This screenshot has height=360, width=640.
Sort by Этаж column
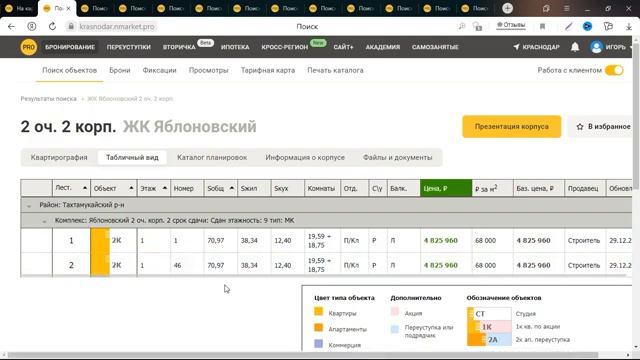(154, 188)
